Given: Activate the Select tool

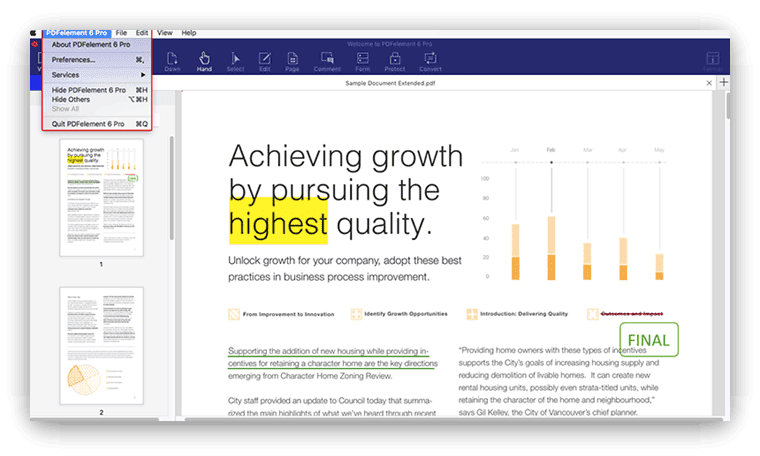Looking at the screenshot, I should click(x=235, y=61).
